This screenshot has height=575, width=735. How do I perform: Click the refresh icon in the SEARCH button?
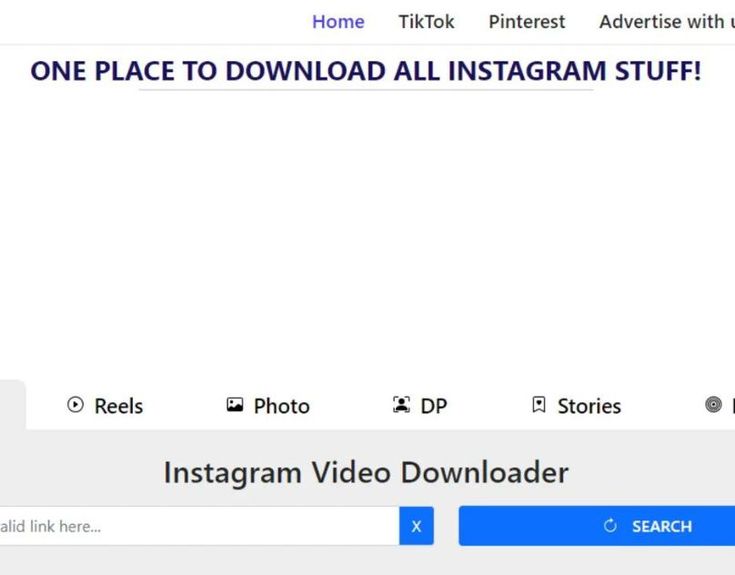click(610, 526)
